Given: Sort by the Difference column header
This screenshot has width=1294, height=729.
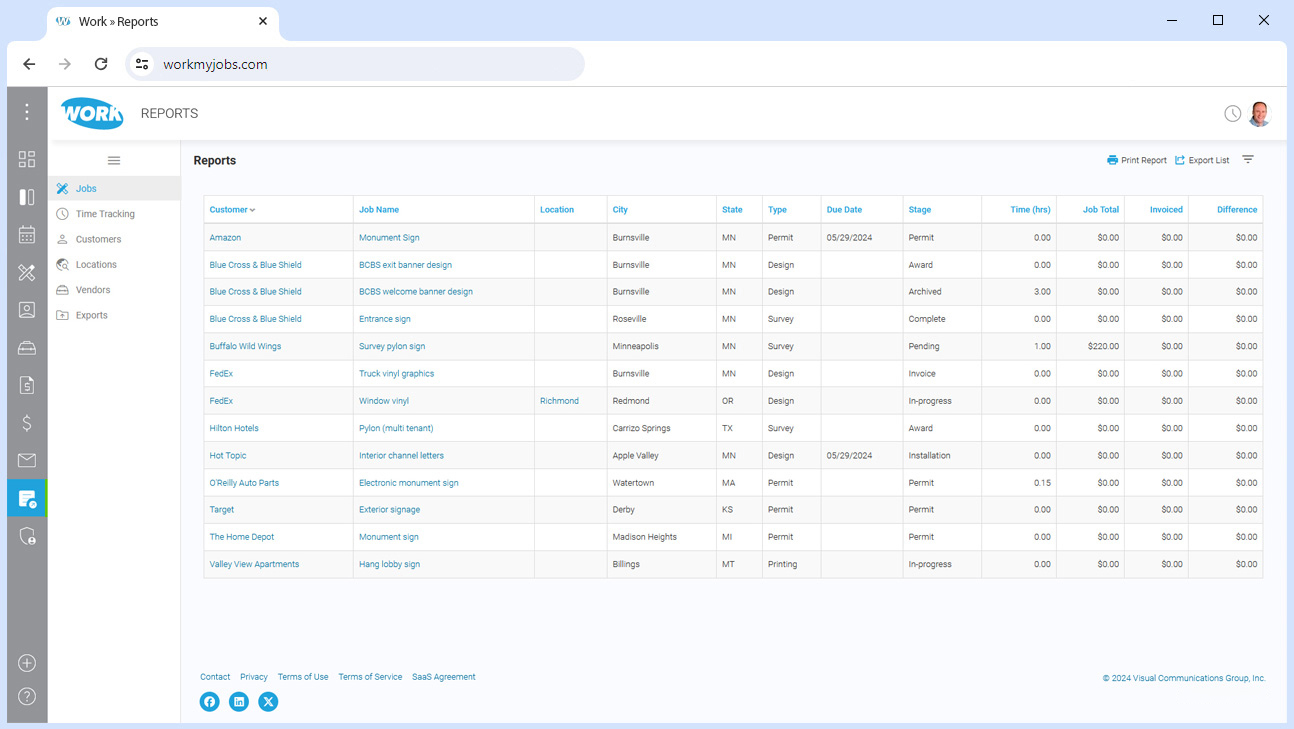Looking at the screenshot, I should (1237, 210).
